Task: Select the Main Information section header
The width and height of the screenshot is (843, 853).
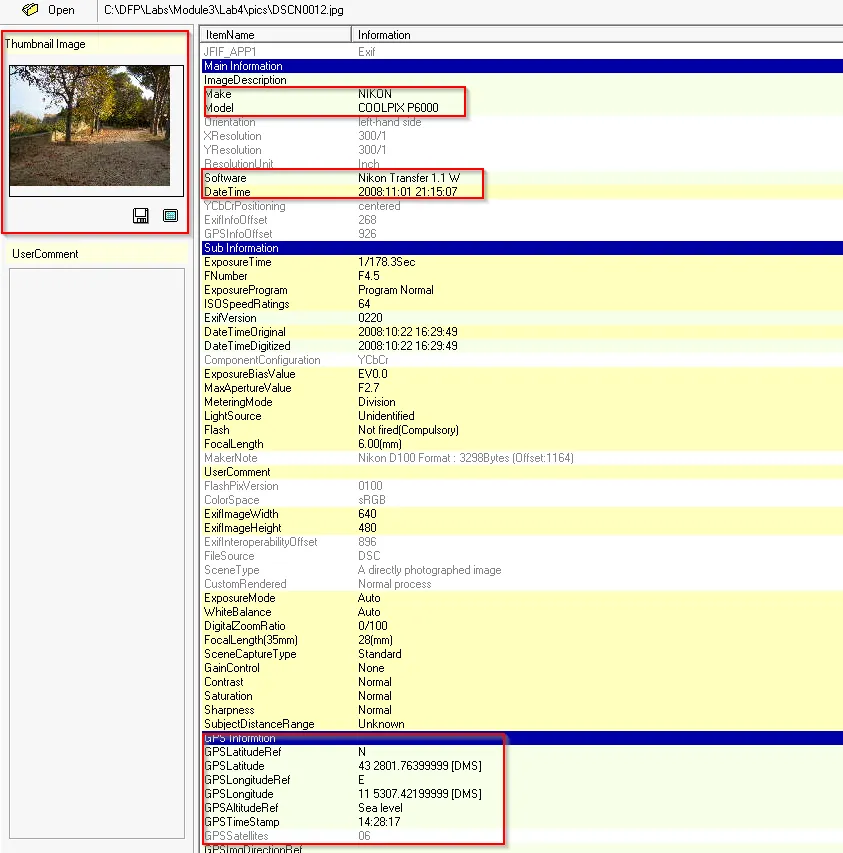Action: coord(520,66)
